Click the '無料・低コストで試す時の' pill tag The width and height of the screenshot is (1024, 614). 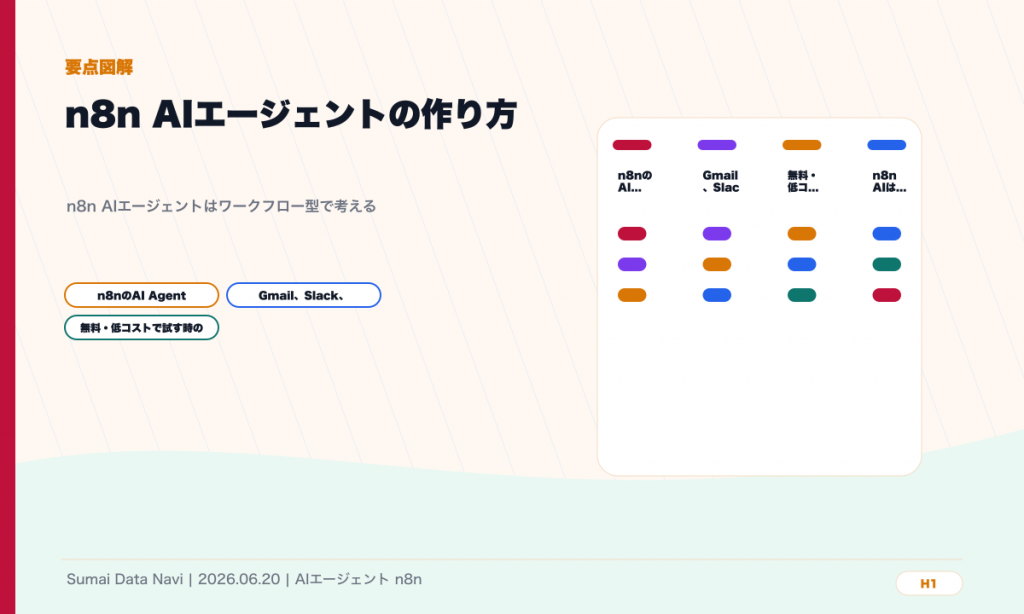[142, 328]
